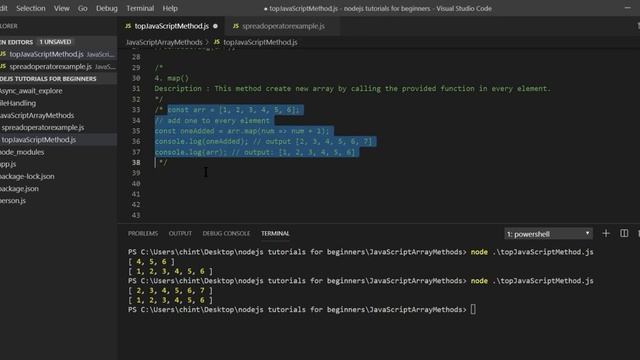Image resolution: width=640 pixels, height=360 pixels.
Task: Click the console.log(oneAdded) line
Action: pos(263,142)
